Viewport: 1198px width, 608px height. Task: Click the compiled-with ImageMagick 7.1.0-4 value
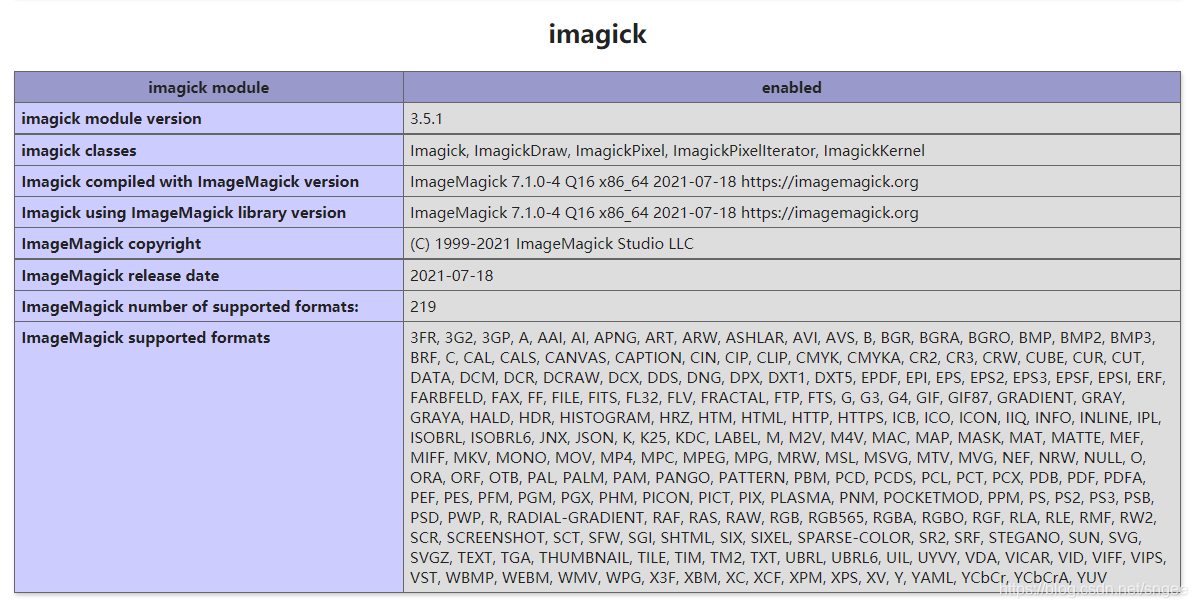point(664,182)
